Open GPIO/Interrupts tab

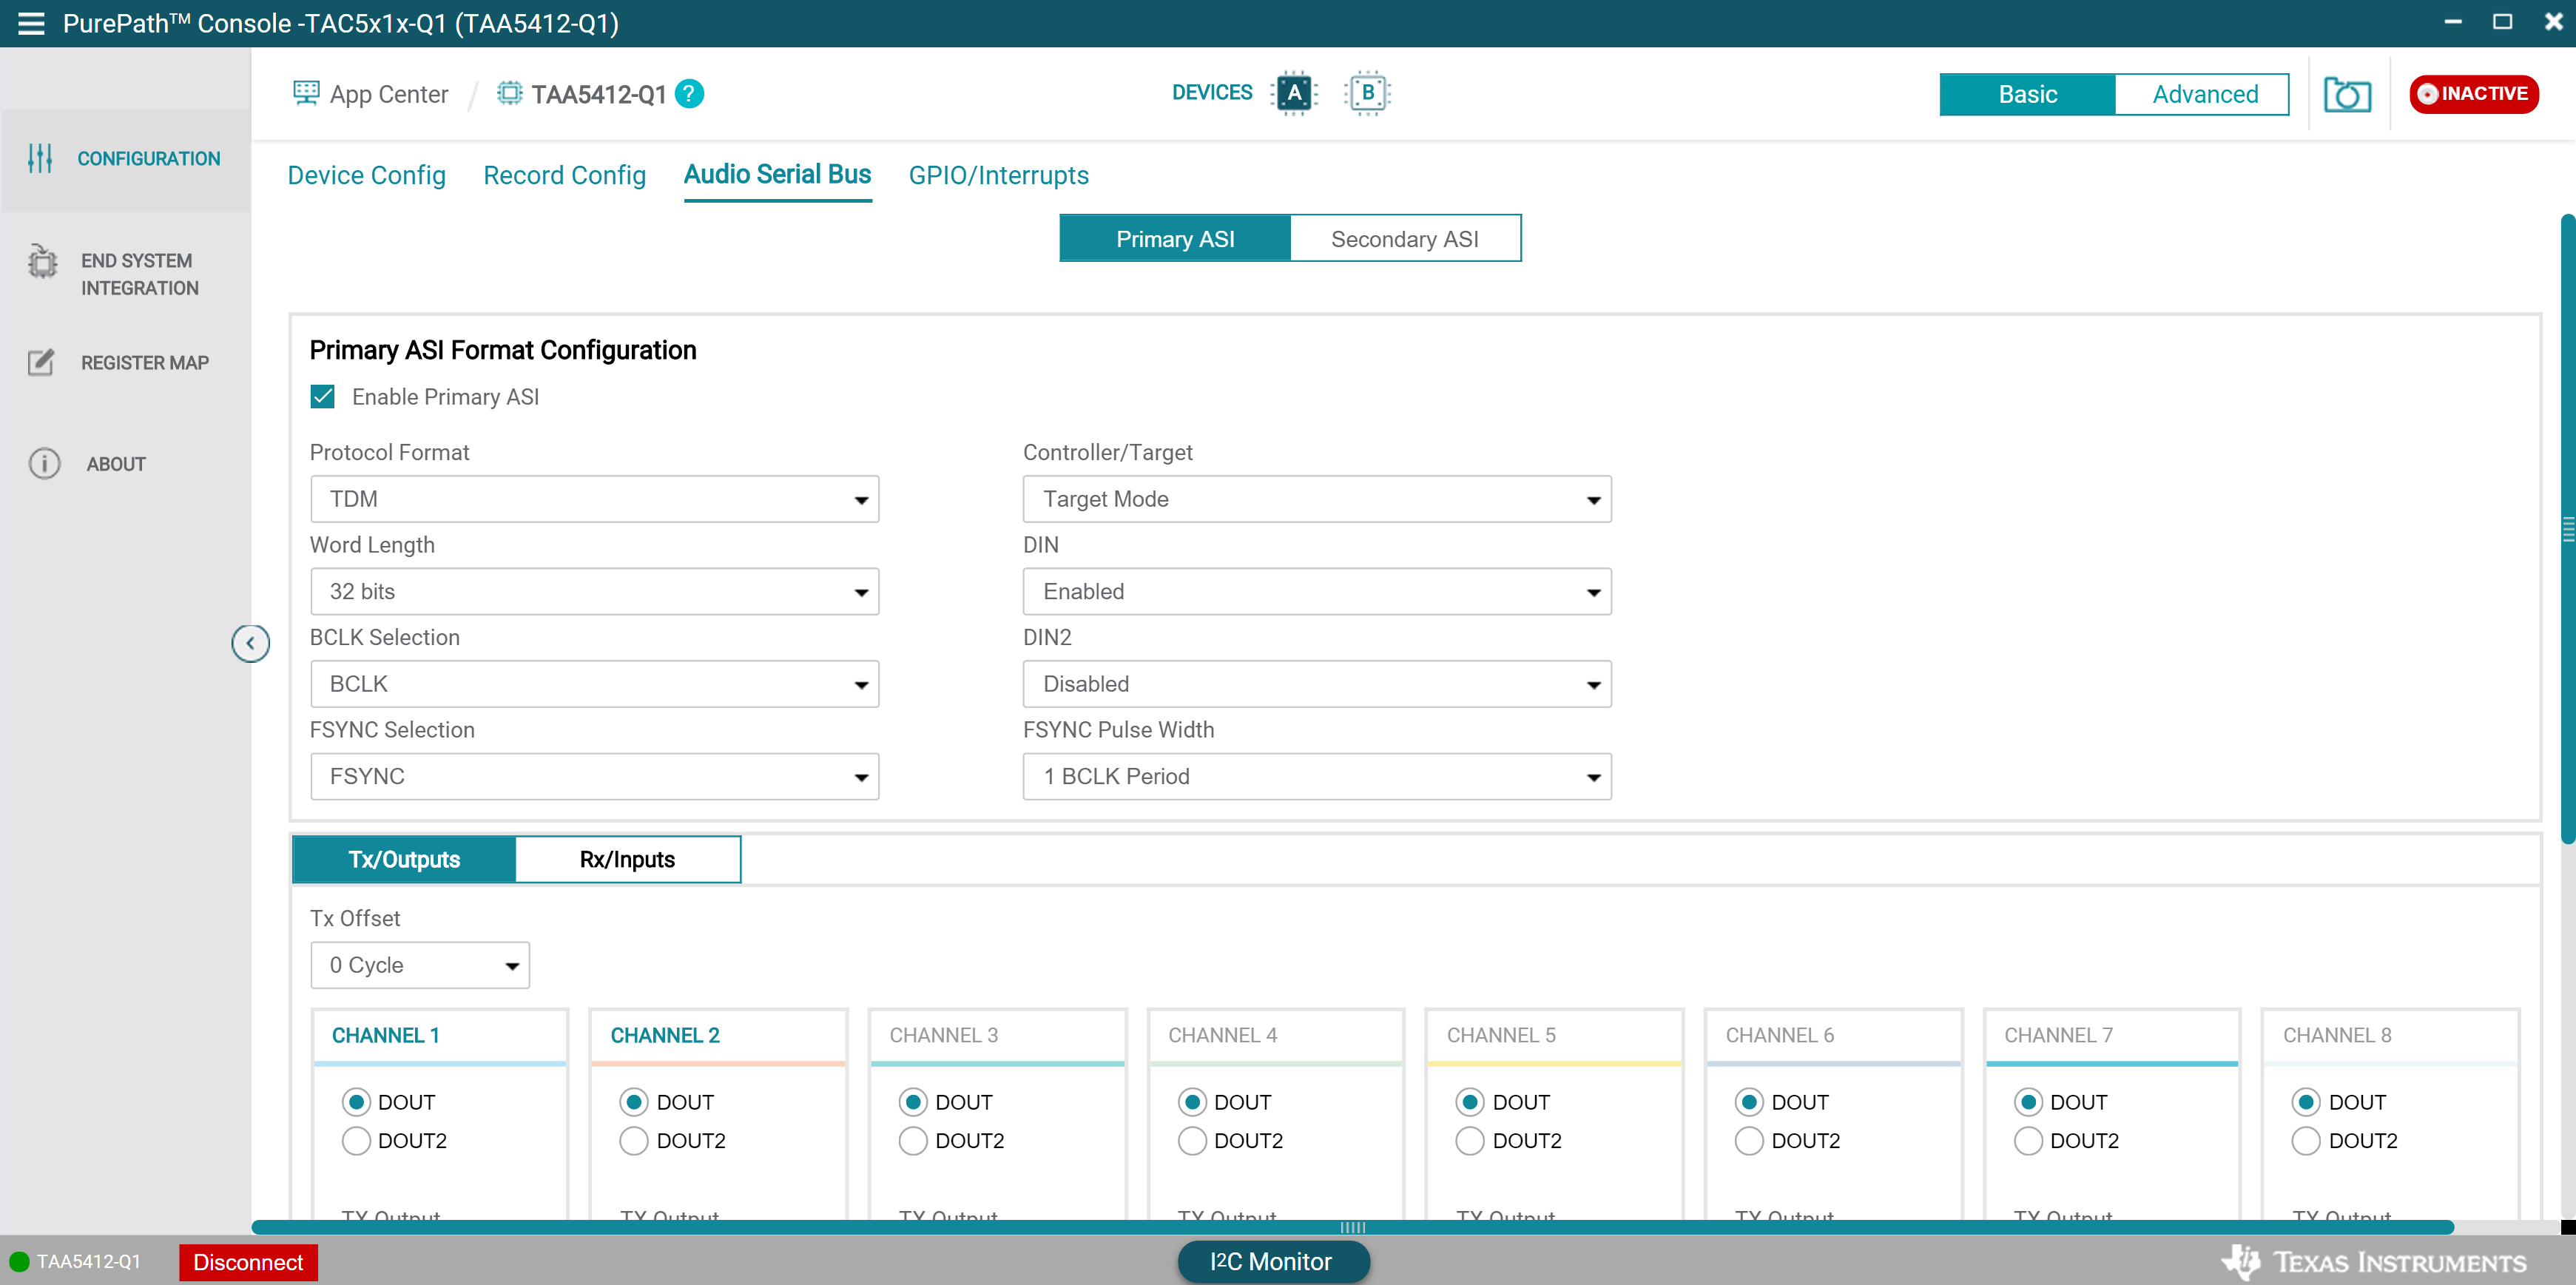click(998, 175)
